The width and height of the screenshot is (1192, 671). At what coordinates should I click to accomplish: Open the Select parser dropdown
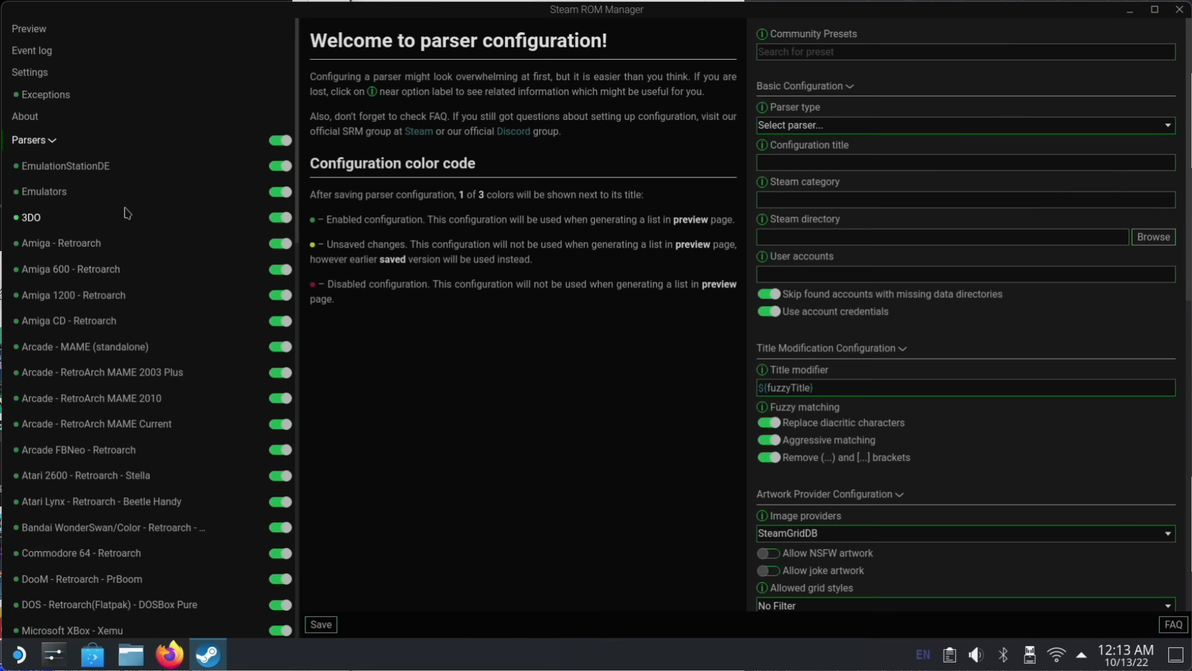tap(965, 125)
